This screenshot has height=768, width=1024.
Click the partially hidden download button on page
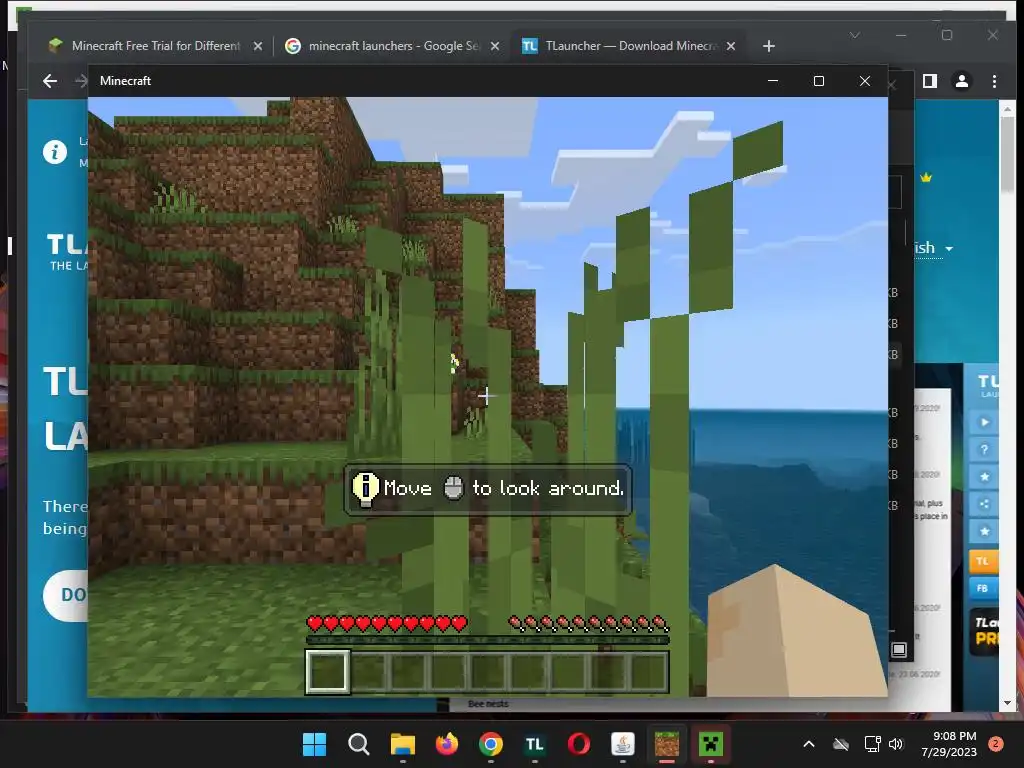click(66, 595)
